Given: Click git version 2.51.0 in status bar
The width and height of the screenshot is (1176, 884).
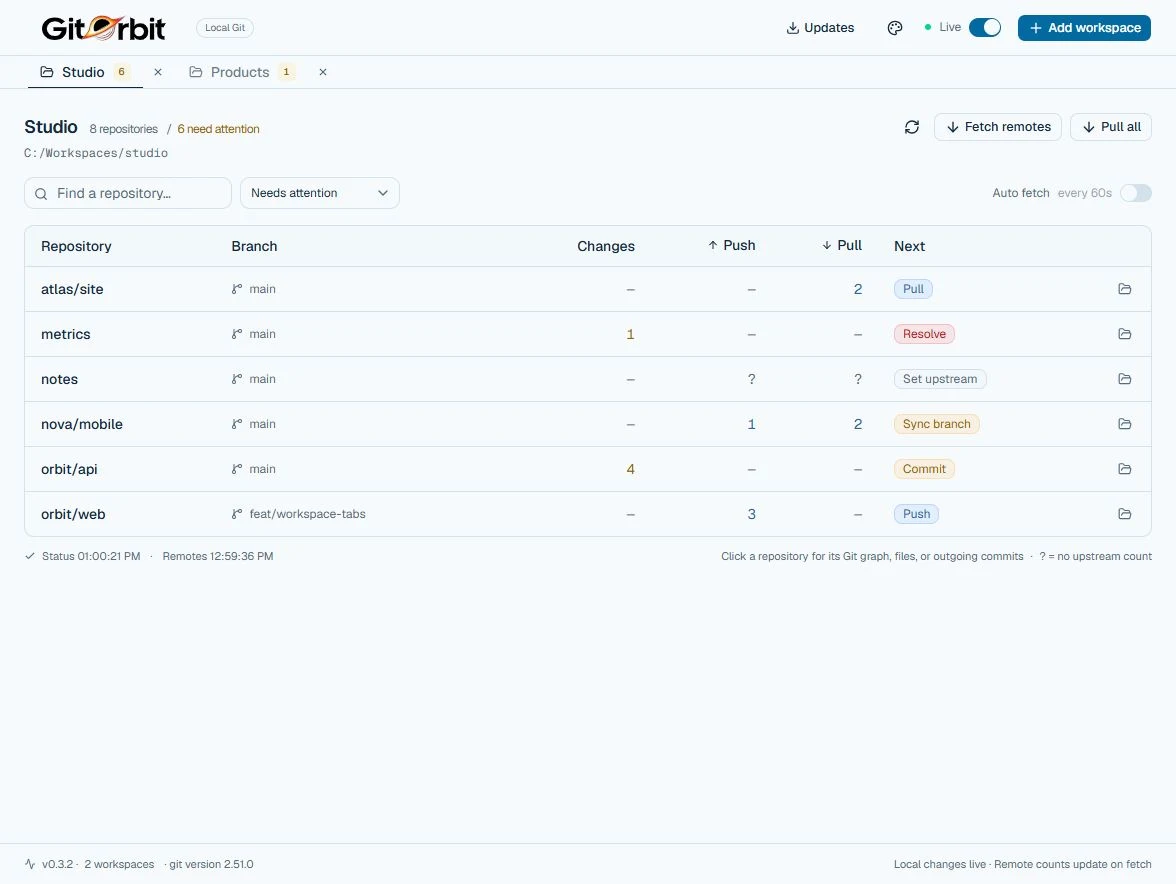Looking at the screenshot, I should tap(212, 864).
